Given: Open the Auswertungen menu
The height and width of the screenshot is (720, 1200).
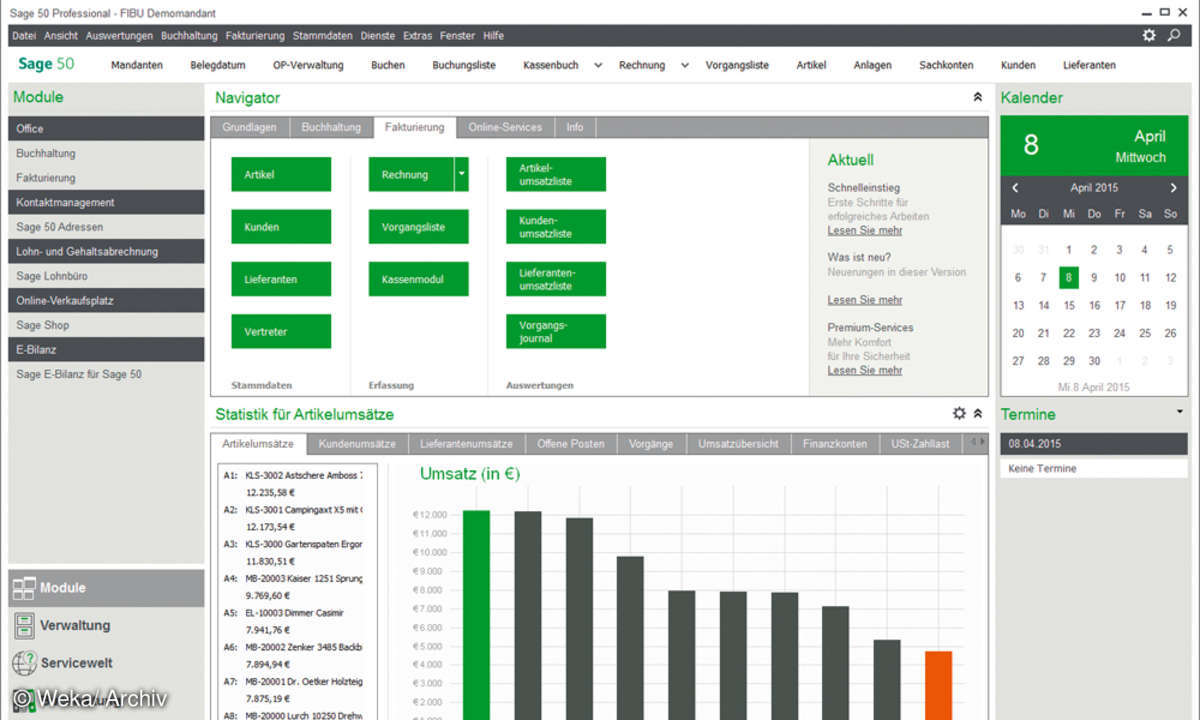Looking at the screenshot, I should (119, 35).
